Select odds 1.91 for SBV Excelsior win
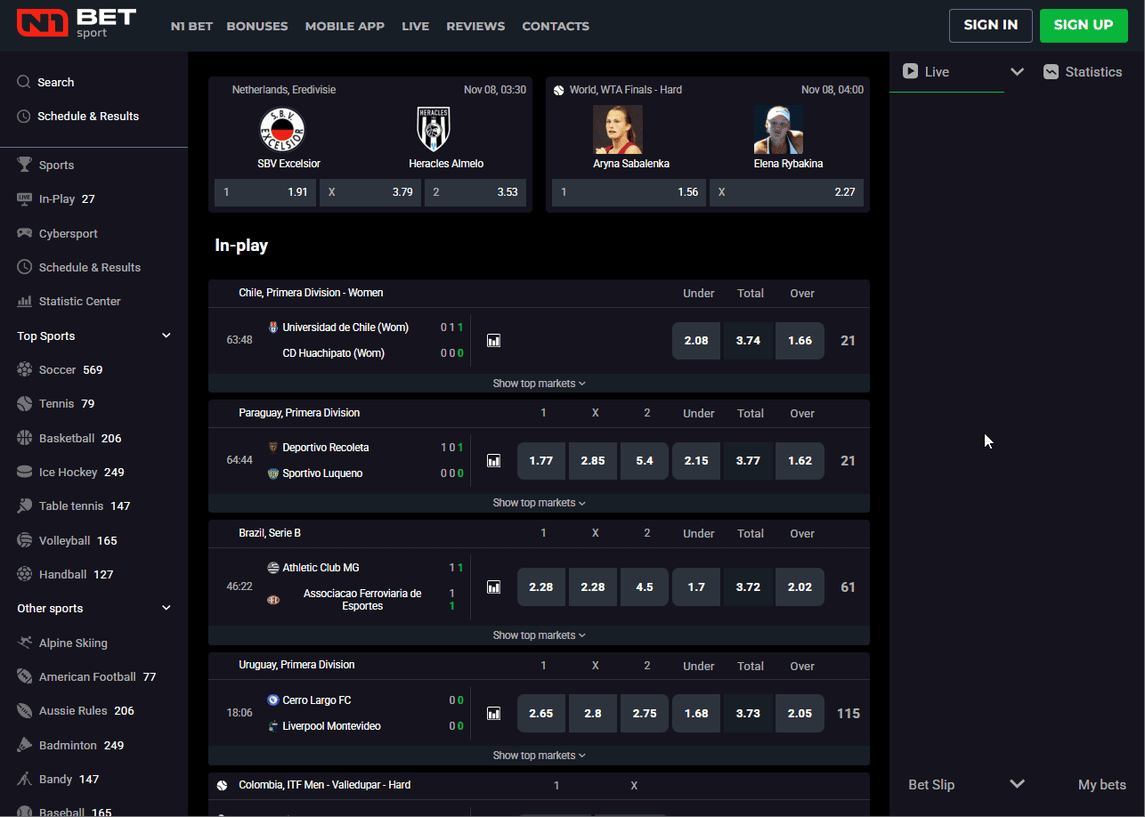The width and height of the screenshot is (1145, 817). [x=265, y=192]
